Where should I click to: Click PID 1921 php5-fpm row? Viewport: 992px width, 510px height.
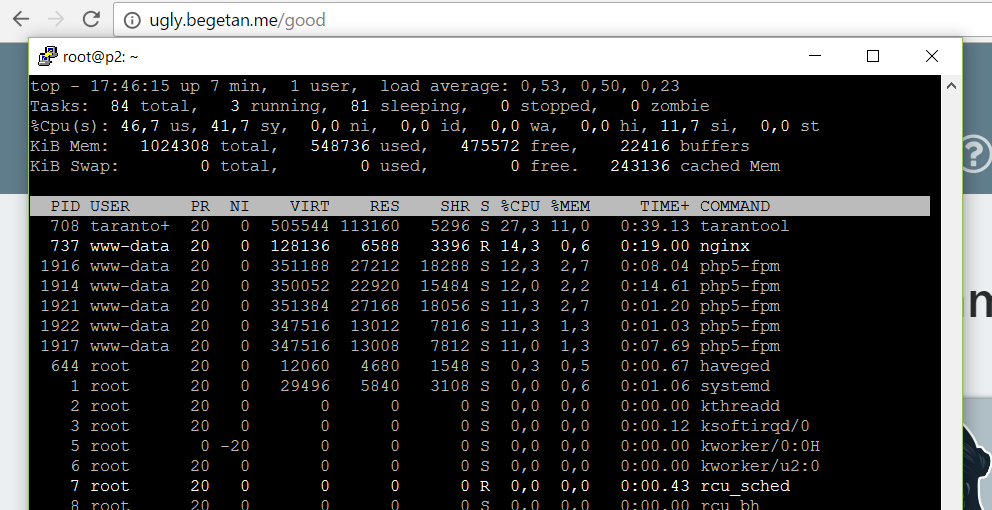[x=480, y=306]
